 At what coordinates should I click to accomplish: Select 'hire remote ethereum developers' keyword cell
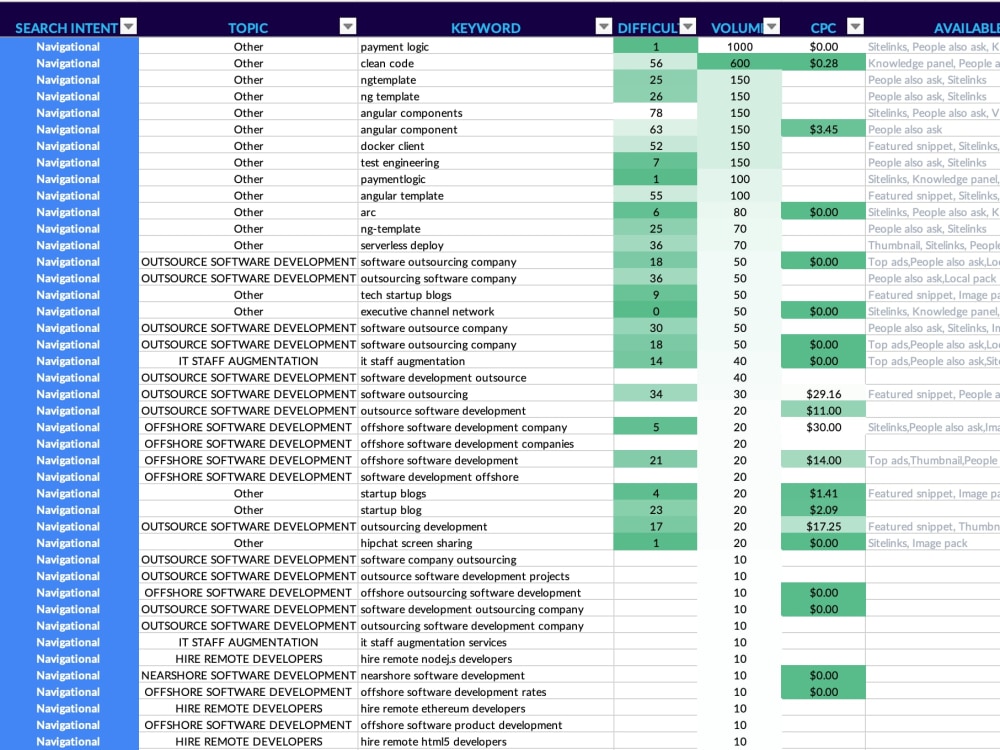[x=485, y=709]
